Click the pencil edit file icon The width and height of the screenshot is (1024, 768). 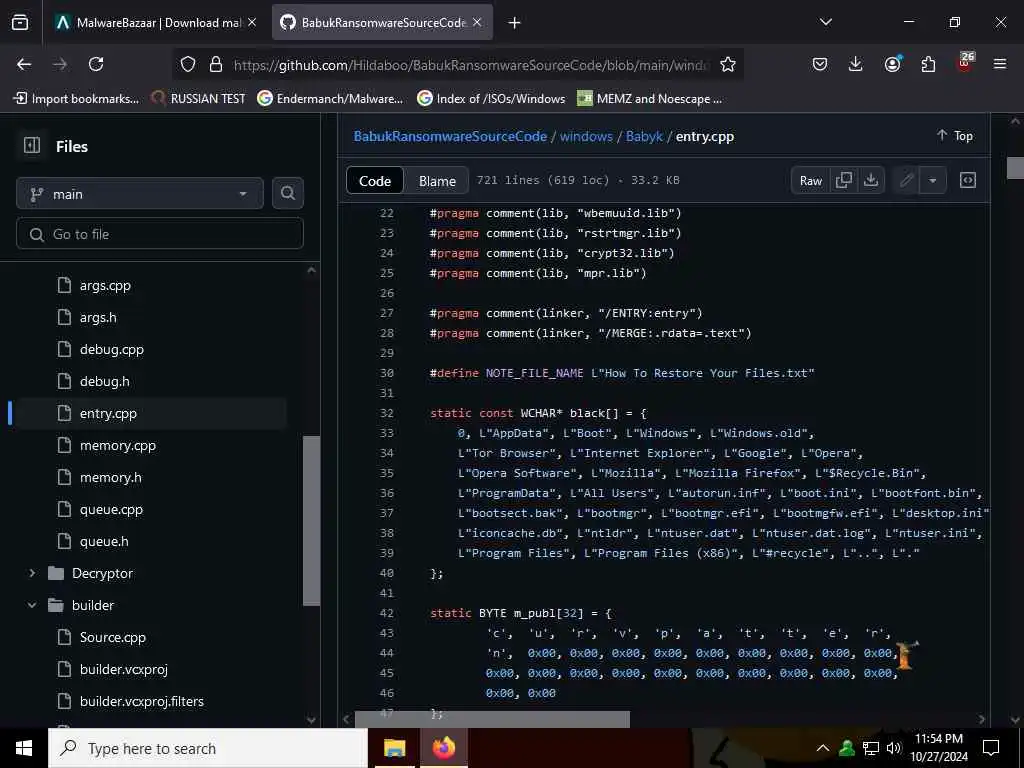point(906,180)
